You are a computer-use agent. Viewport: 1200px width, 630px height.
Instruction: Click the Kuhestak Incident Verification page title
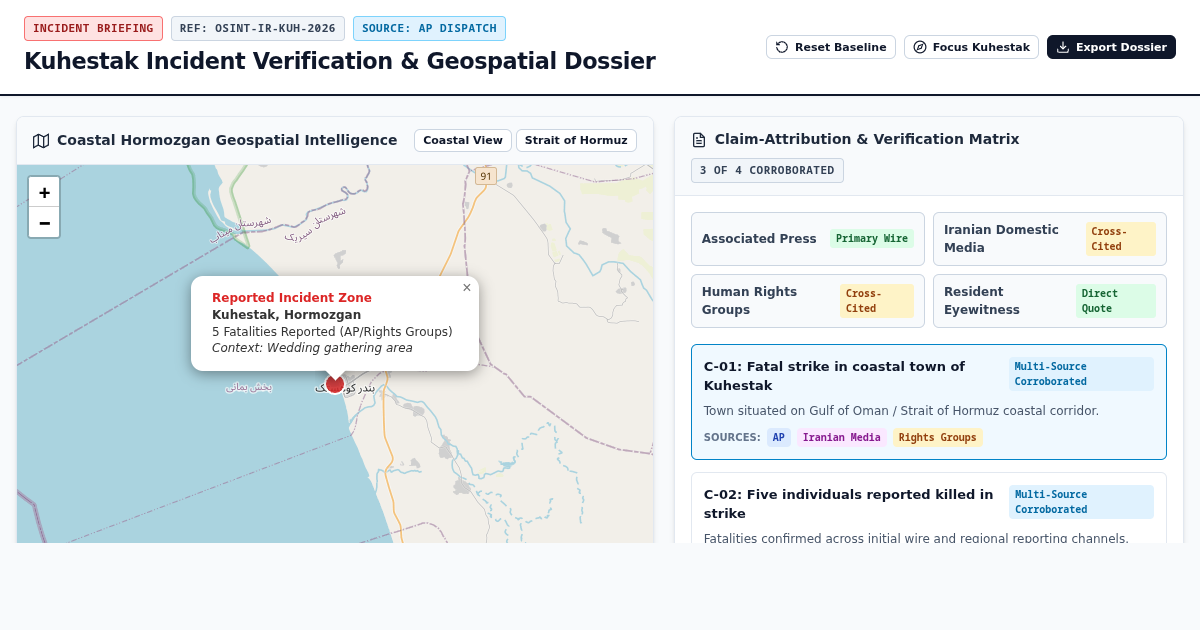coord(340,61)
